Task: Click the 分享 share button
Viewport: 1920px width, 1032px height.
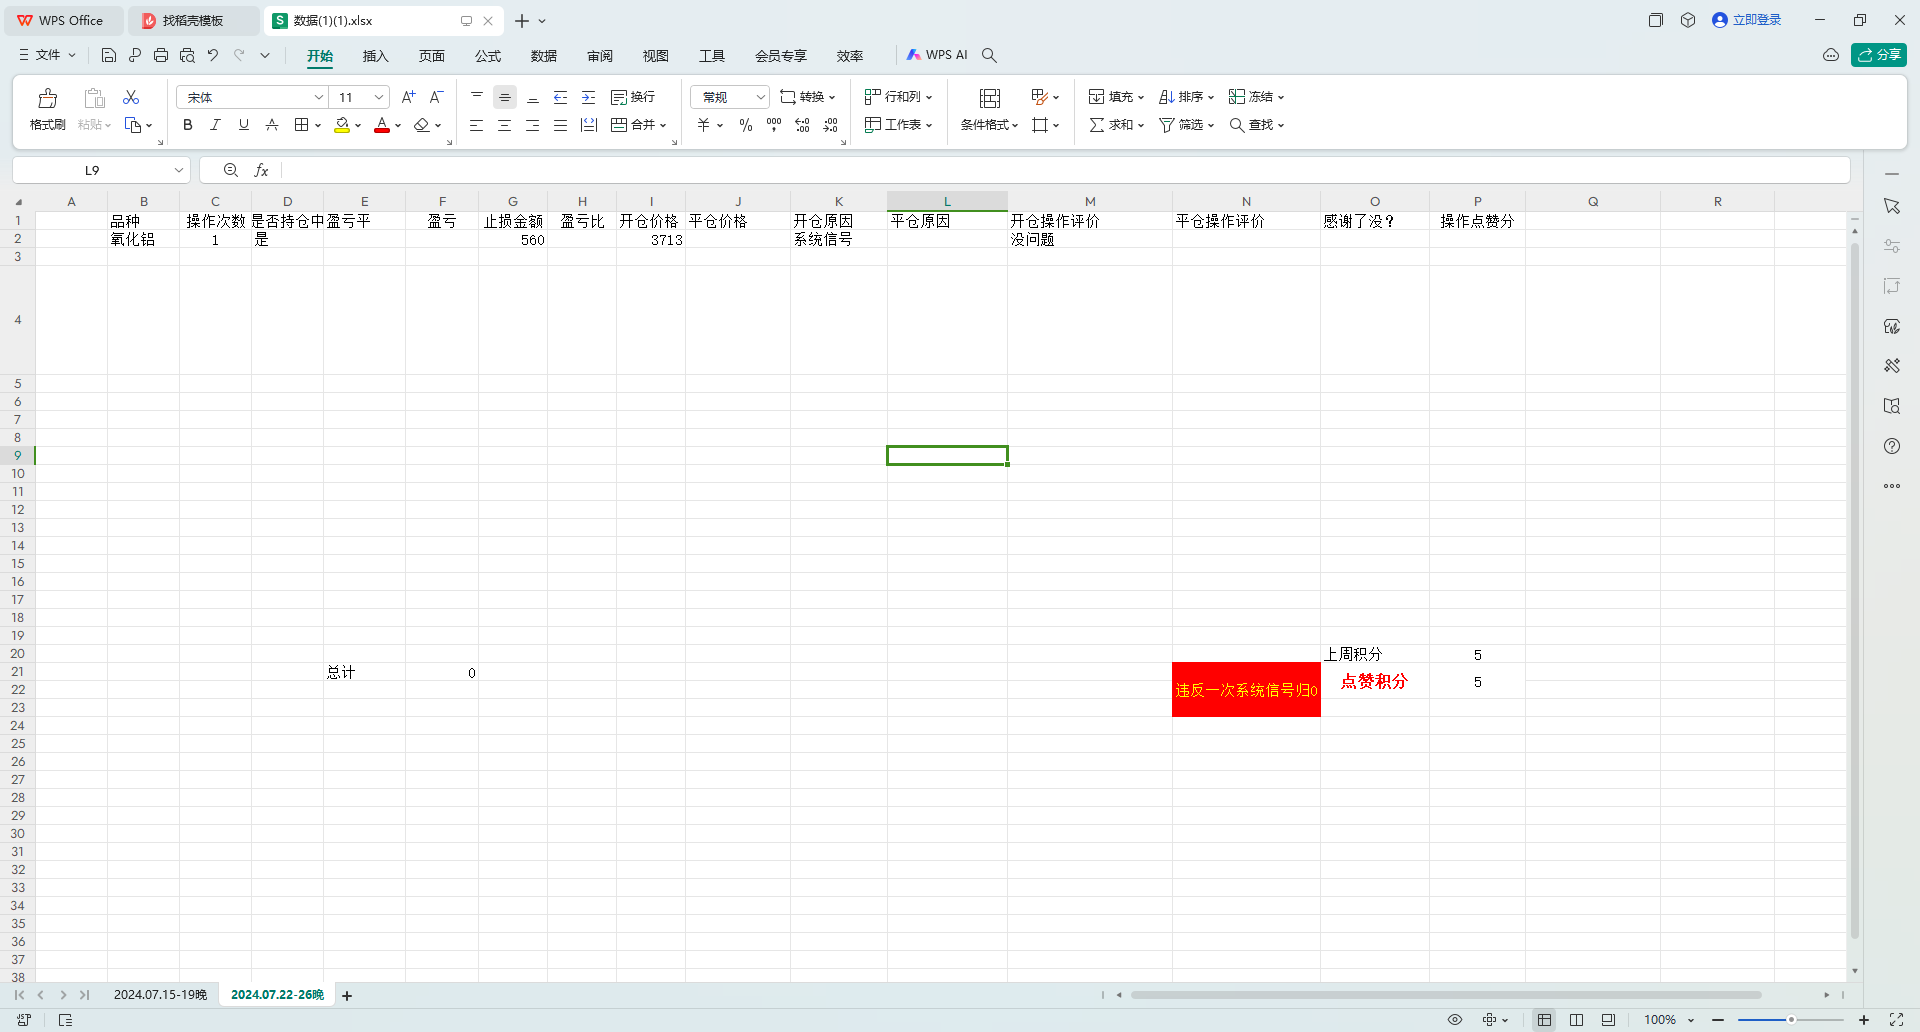Action: pos(1878,55)
